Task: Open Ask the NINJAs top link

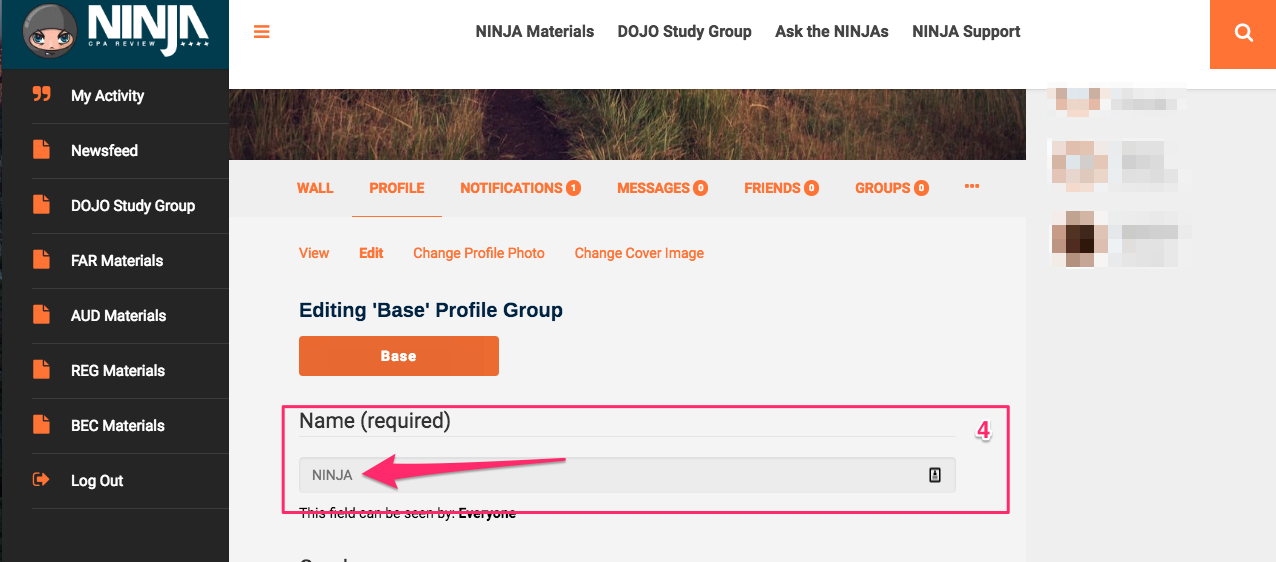Action: click(832, 32)
